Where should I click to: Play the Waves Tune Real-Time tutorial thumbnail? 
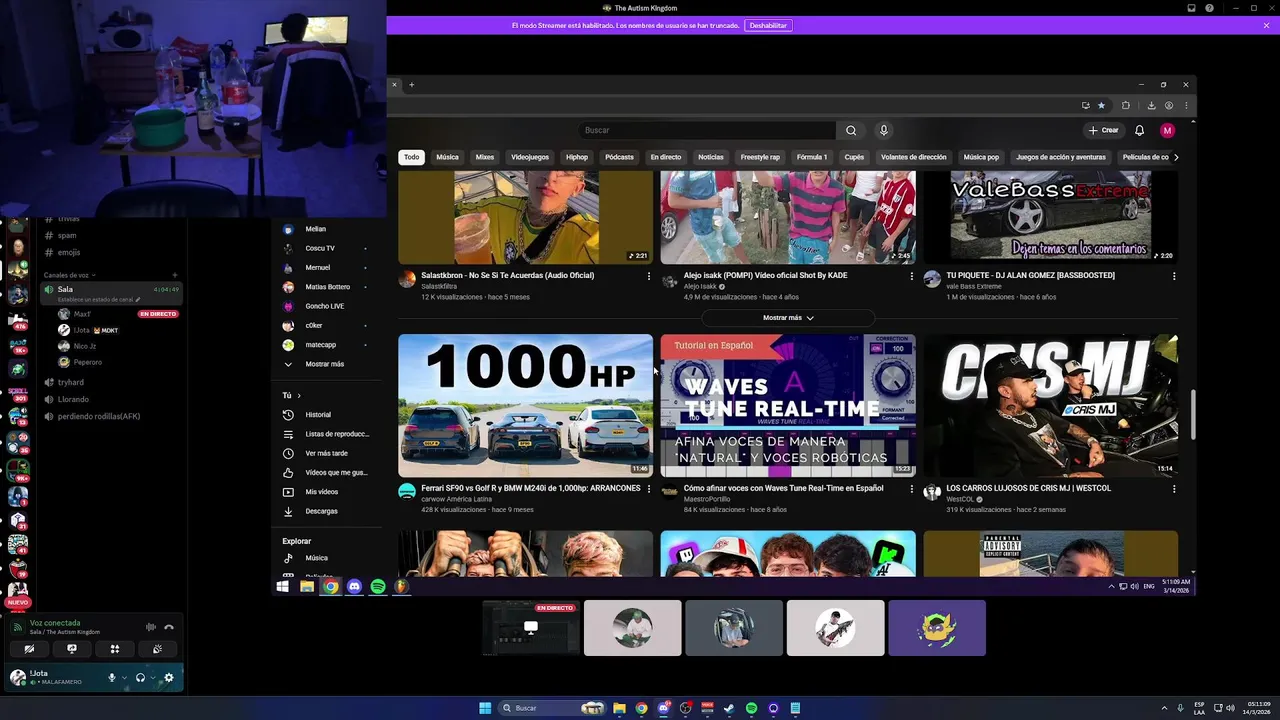pyautogui.click(x=788, y=405)
